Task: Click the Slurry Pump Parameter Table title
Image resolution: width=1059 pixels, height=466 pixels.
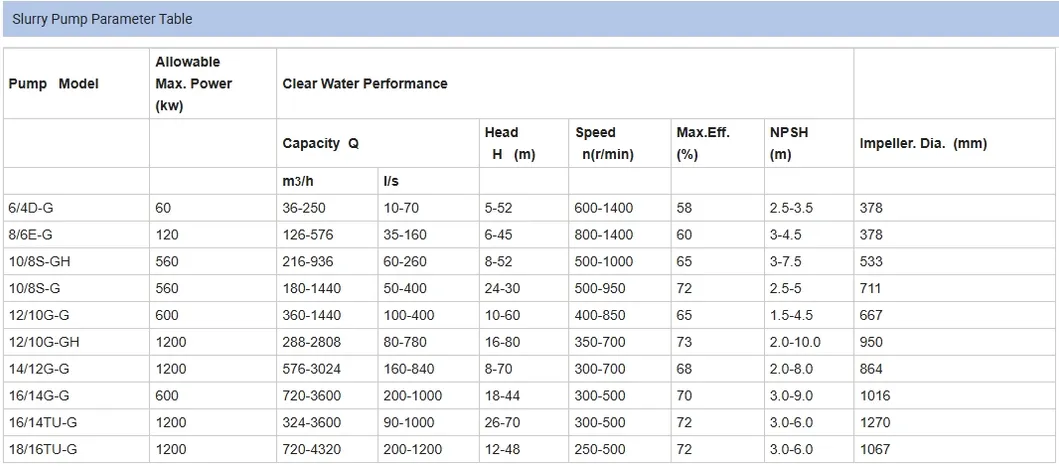Action: 102,19
